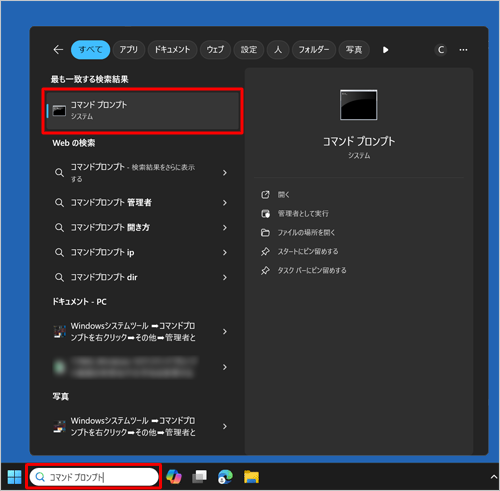Click the folder icon beside ファイルの場所を開く
The width and height of the screenshot is (500, 491).
point(265,233)
